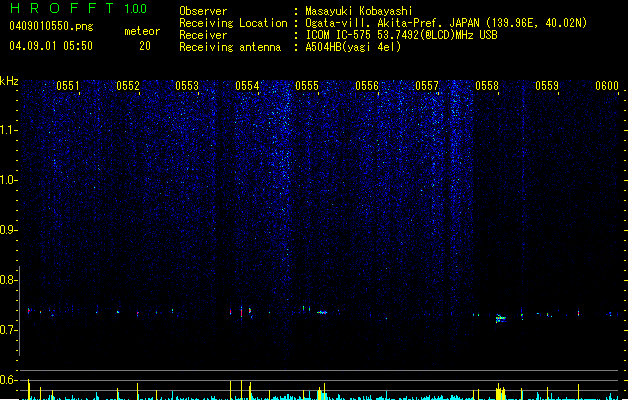Image resolution: width=629 pixels, height=400 pixels.
Task: Click the 1.0 frequency axis label
Action: (7, 180)
